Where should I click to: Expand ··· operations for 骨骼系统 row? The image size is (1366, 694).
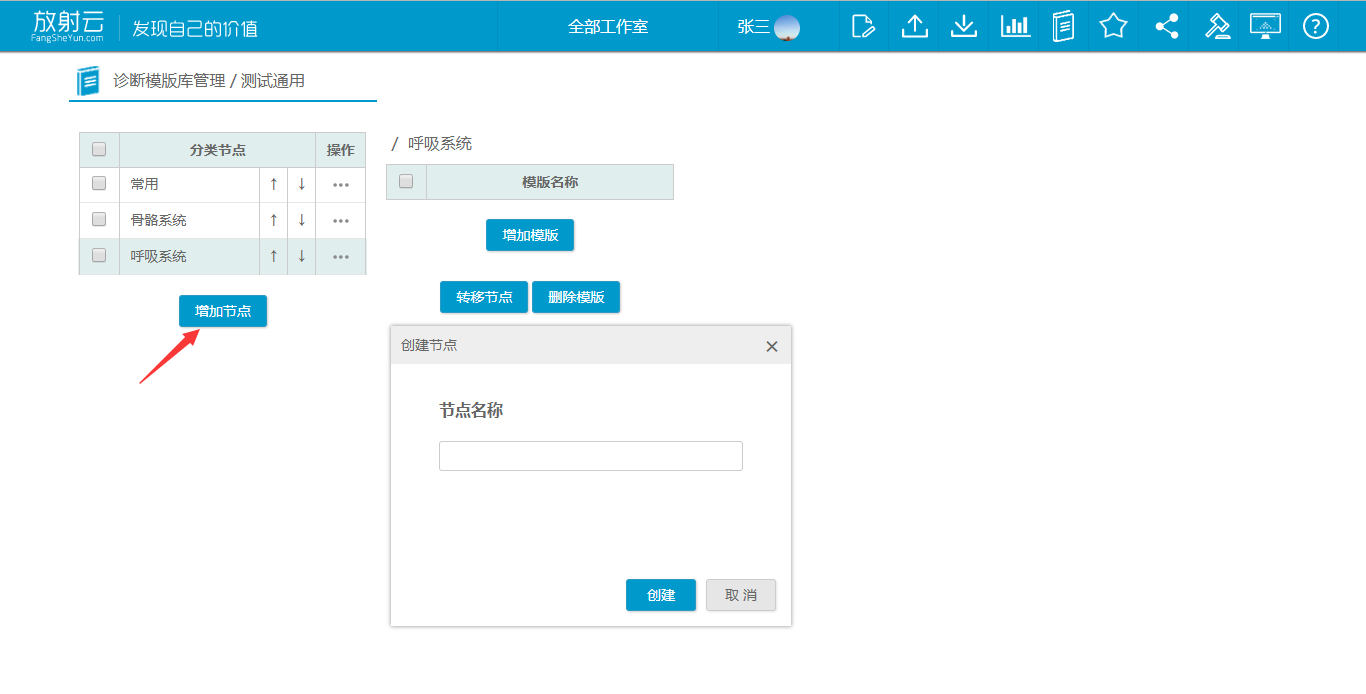pos(341,221)
